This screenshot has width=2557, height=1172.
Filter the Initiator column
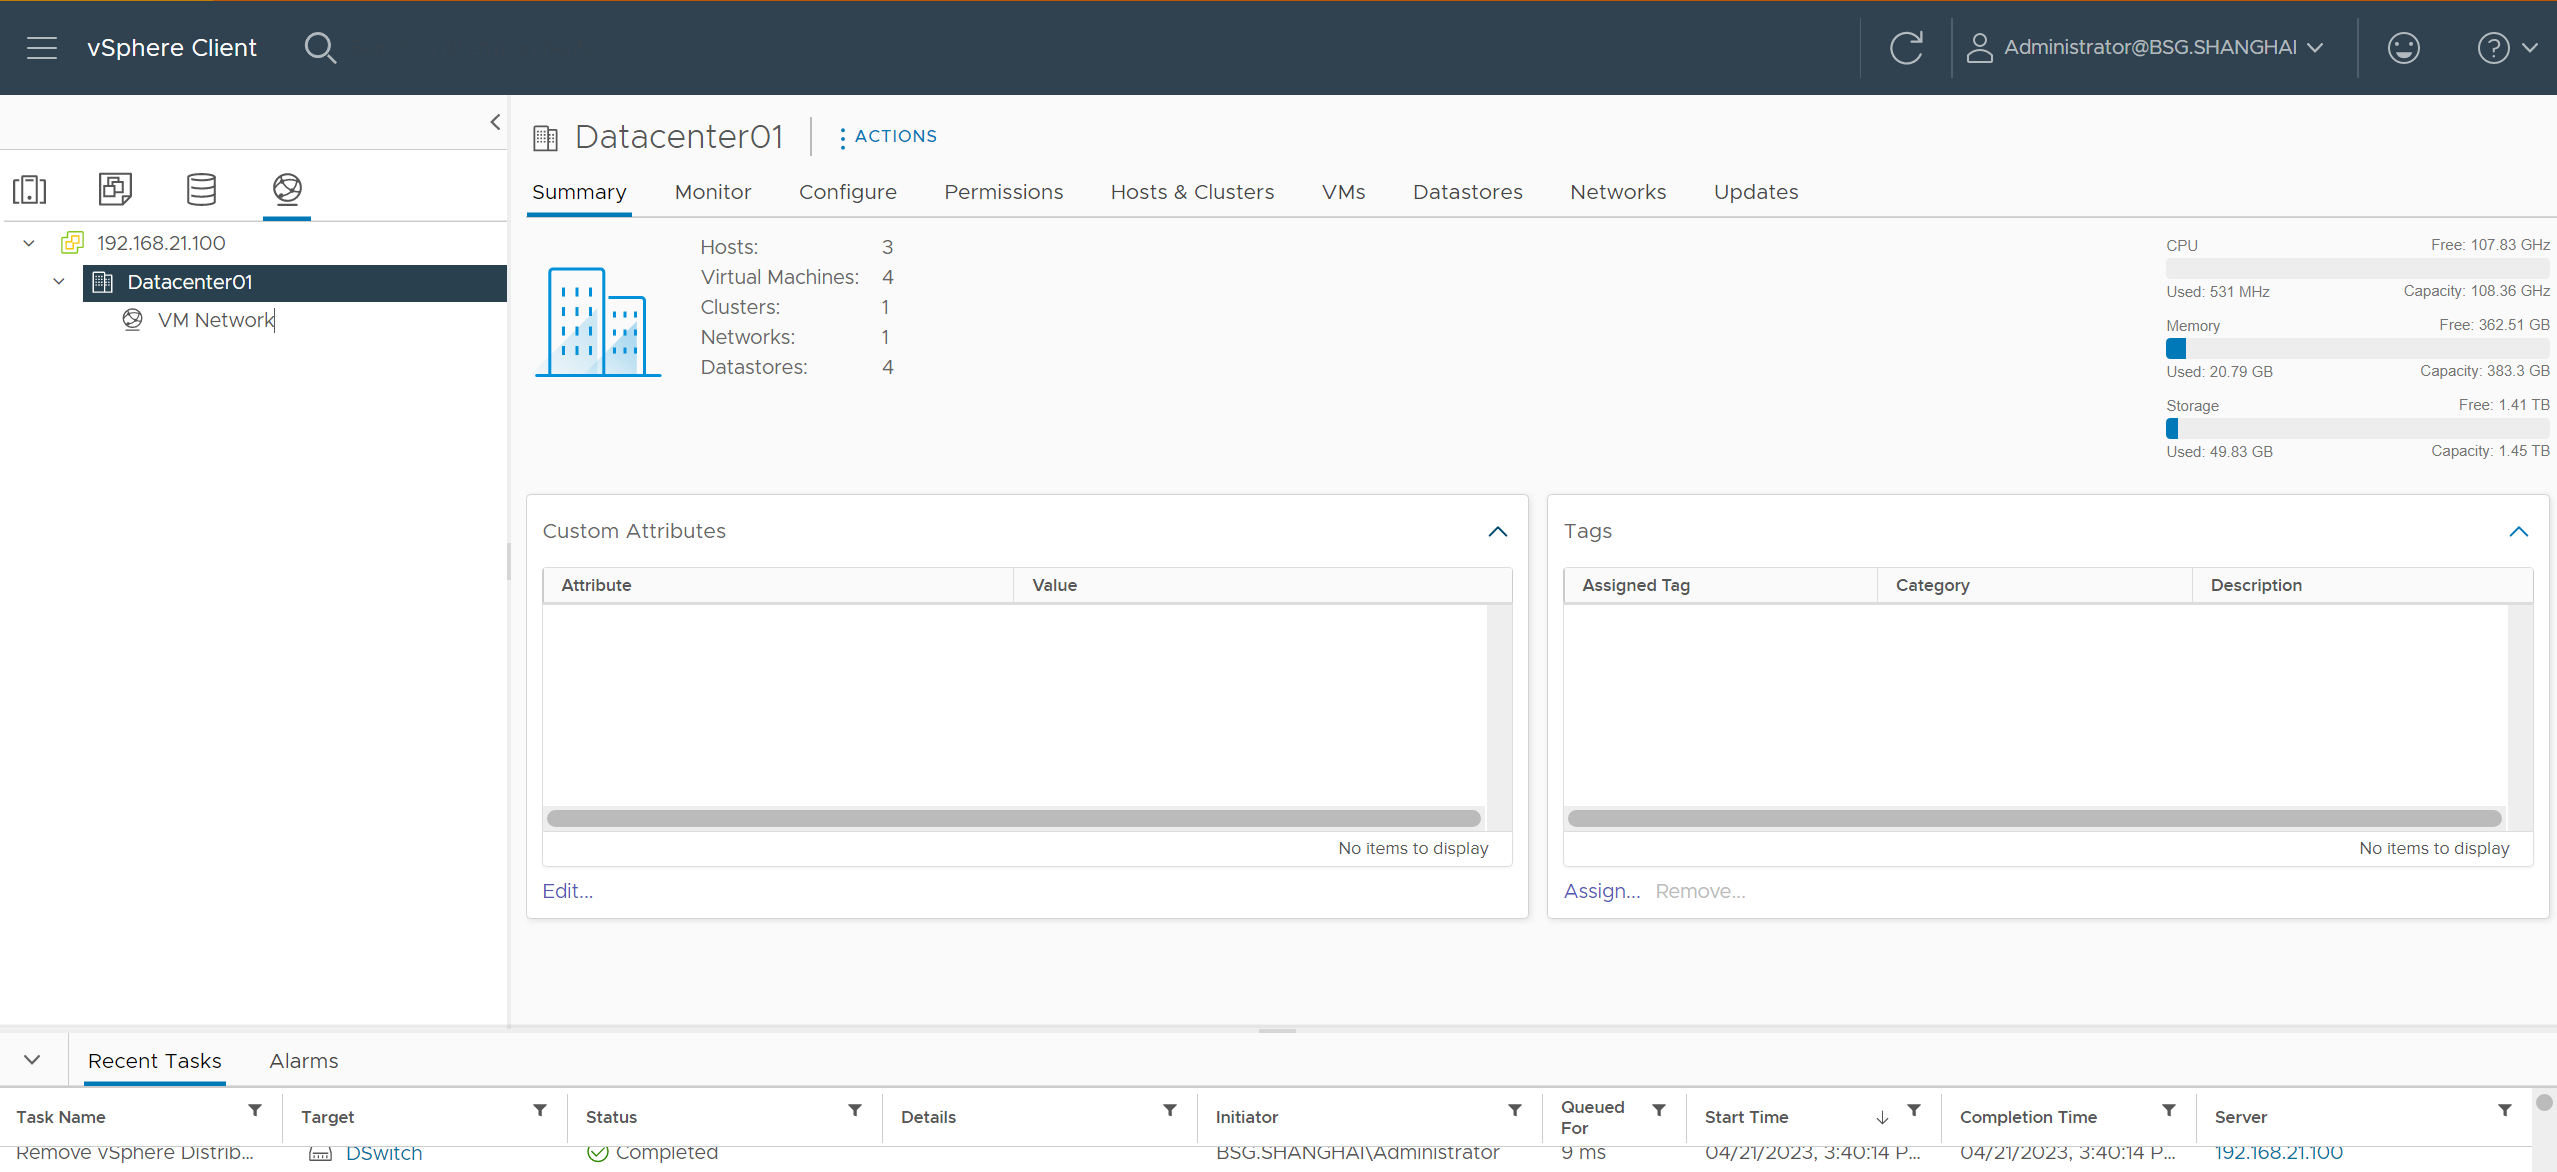click(x=1515, y=1110)
